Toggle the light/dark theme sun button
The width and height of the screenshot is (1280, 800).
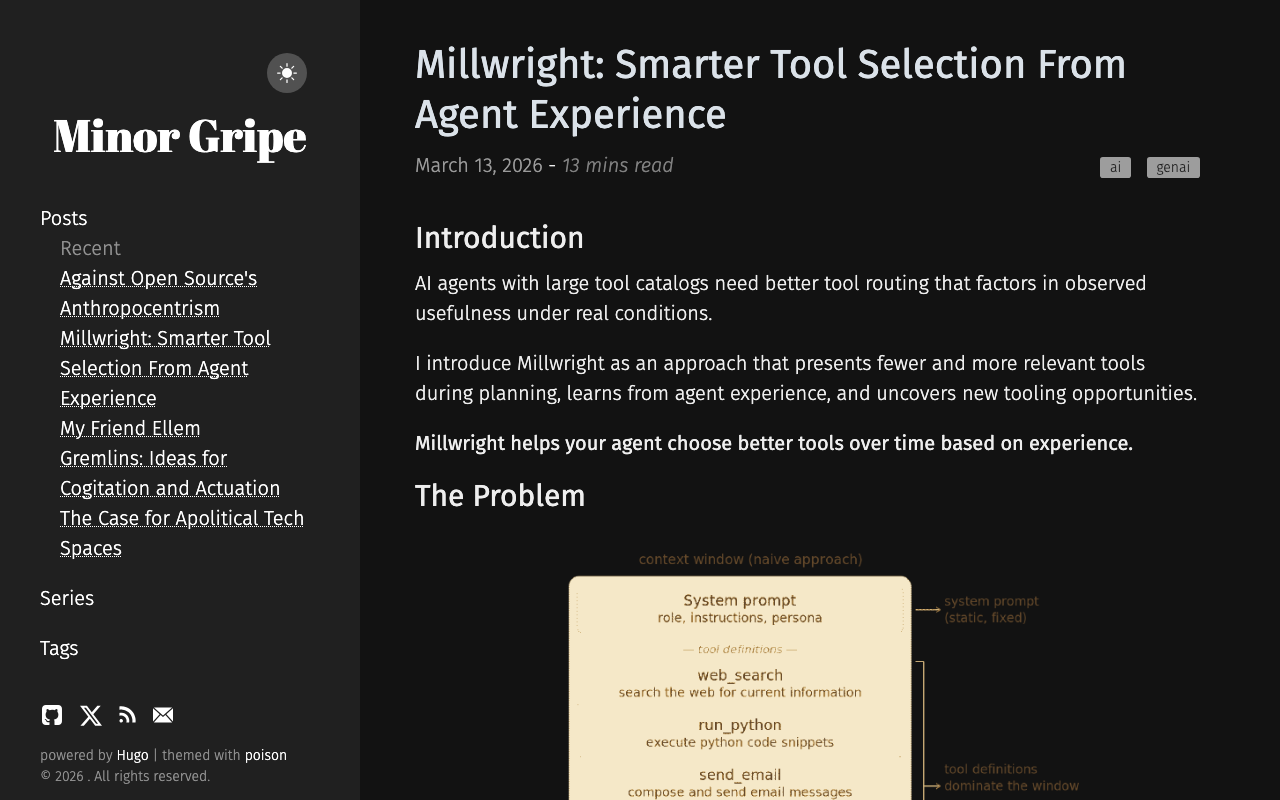click(x=287, y=73)
